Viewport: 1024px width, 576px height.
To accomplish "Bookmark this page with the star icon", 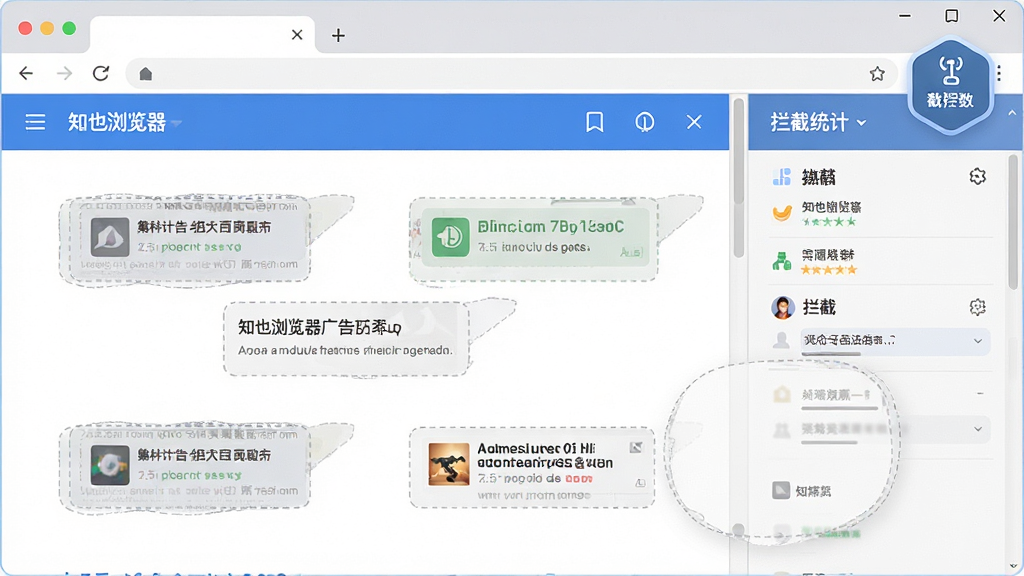I will pyautogui.click(x=877, y=74).
